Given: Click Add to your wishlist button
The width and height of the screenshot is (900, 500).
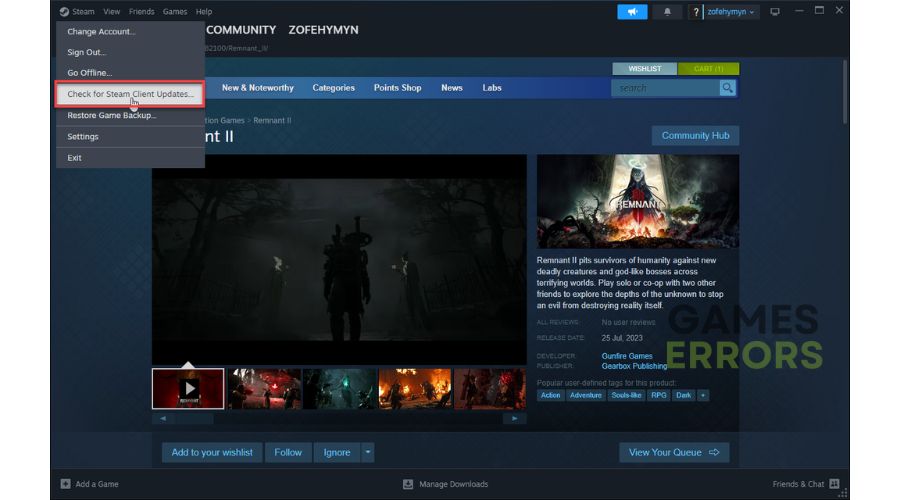Looking at the screenshot, I should [x=212, y=452].
